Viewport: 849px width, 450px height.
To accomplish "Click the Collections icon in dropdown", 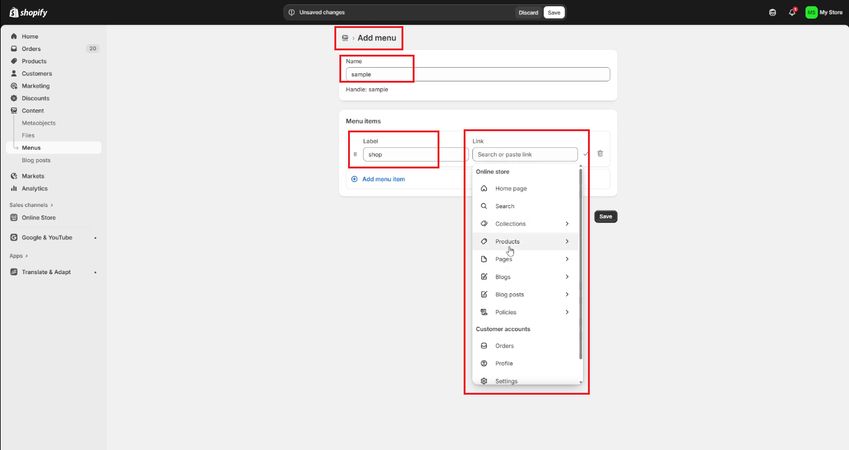I will [x=484, y=224].
